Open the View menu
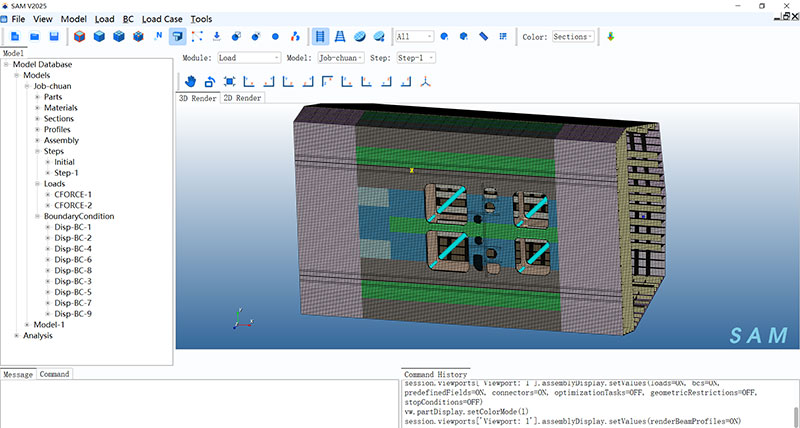 tap(43, 19)
